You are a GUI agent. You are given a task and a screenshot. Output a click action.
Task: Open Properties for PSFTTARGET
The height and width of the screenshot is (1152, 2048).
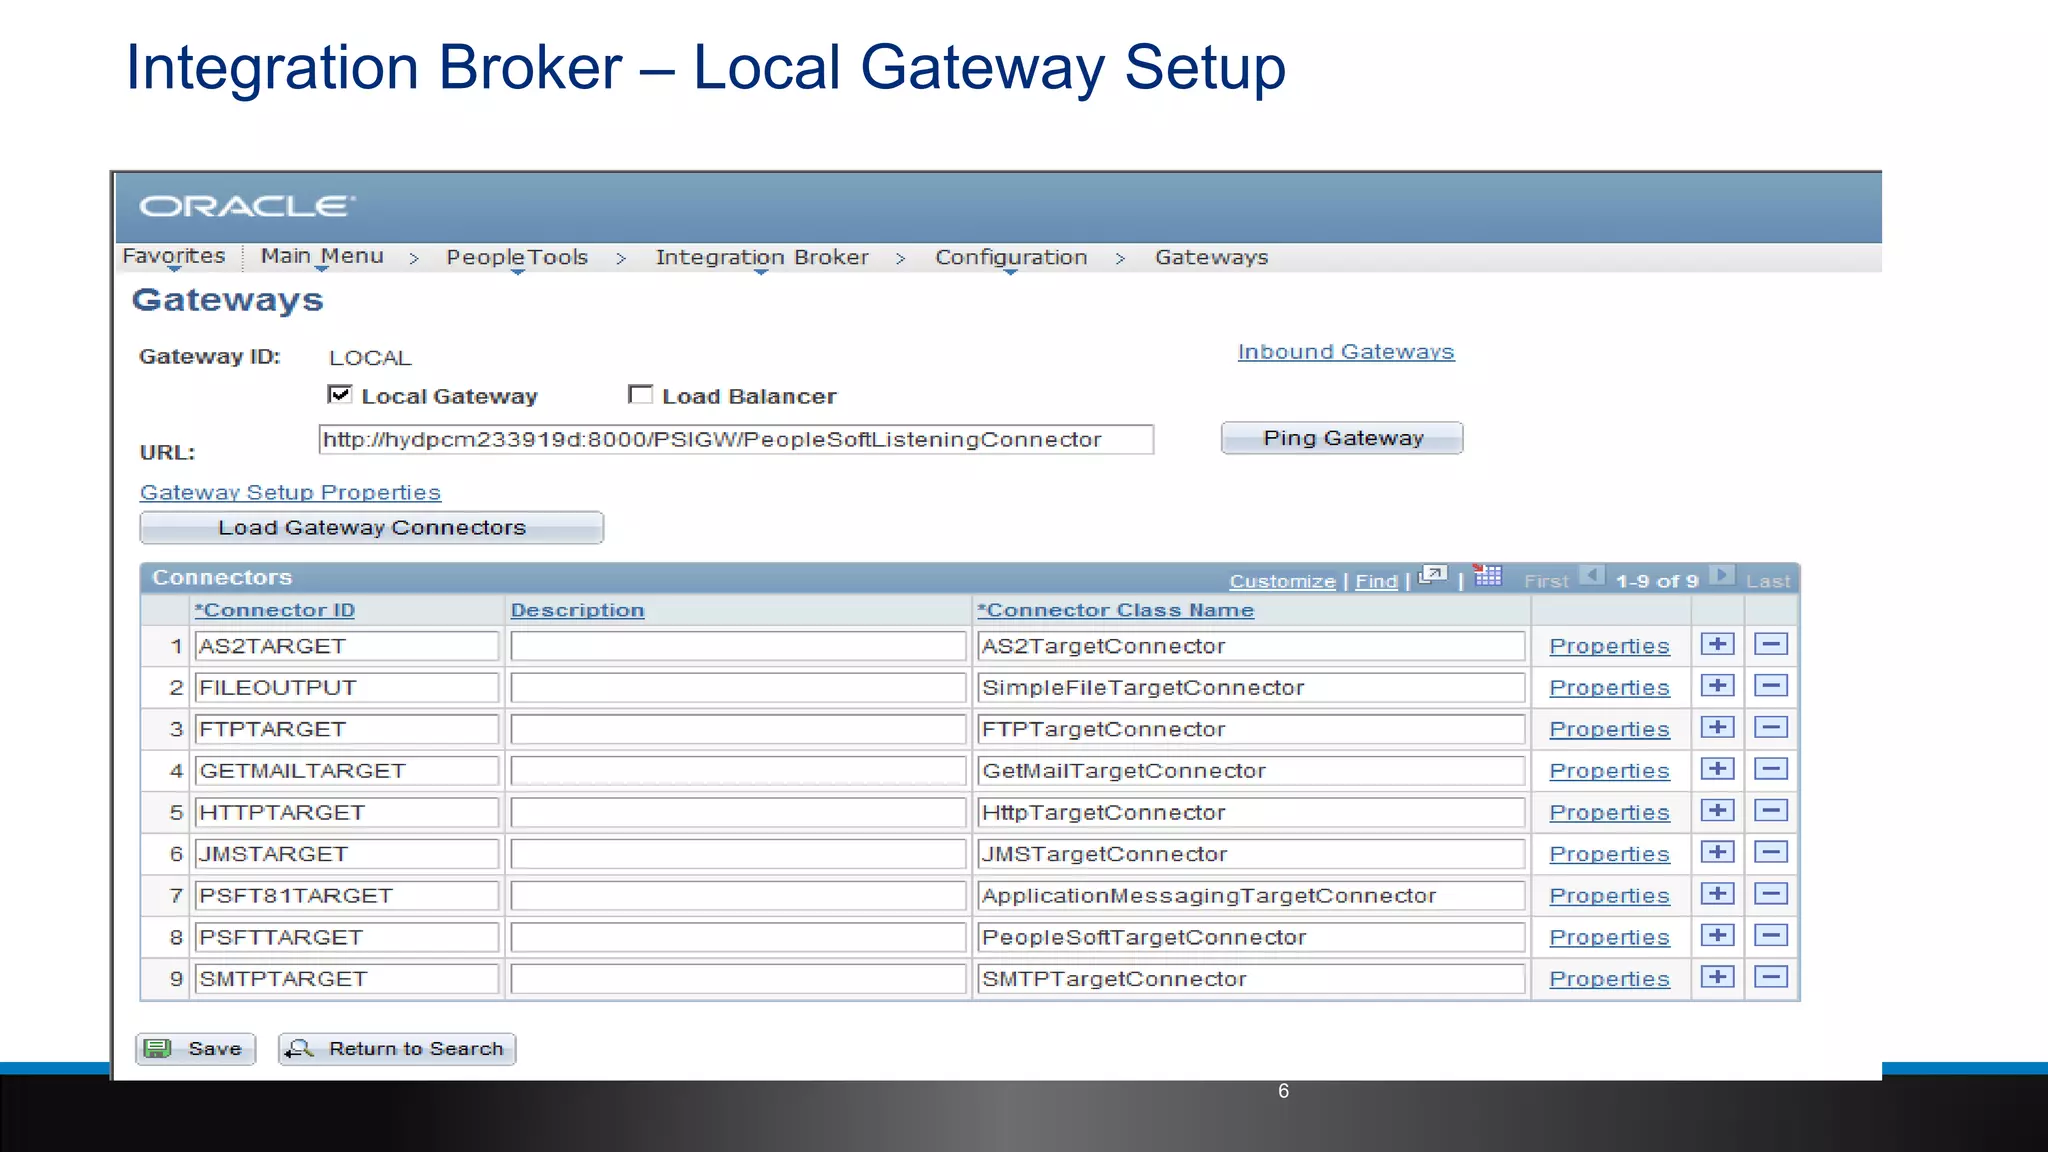(x=1609, y=937)
